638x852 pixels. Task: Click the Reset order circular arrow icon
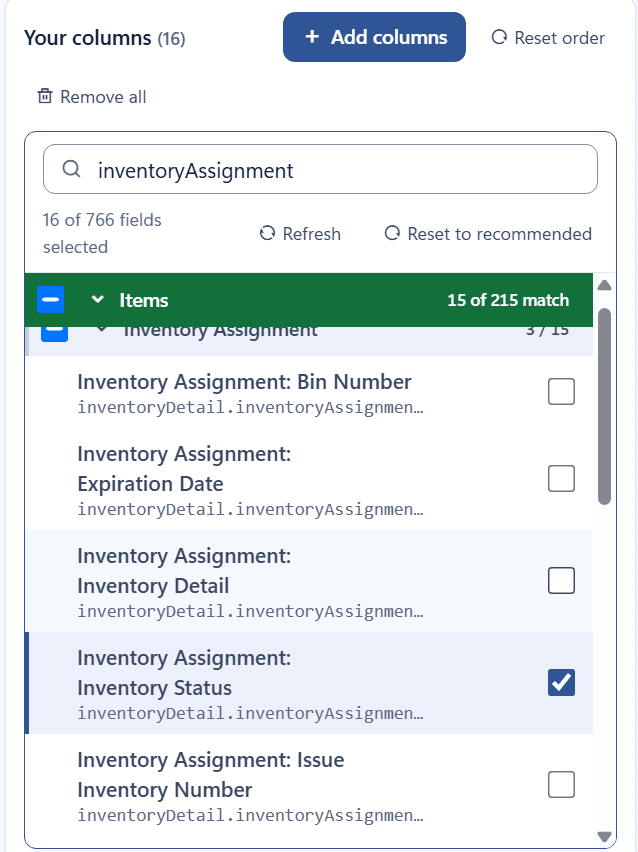tap(499, 37)
